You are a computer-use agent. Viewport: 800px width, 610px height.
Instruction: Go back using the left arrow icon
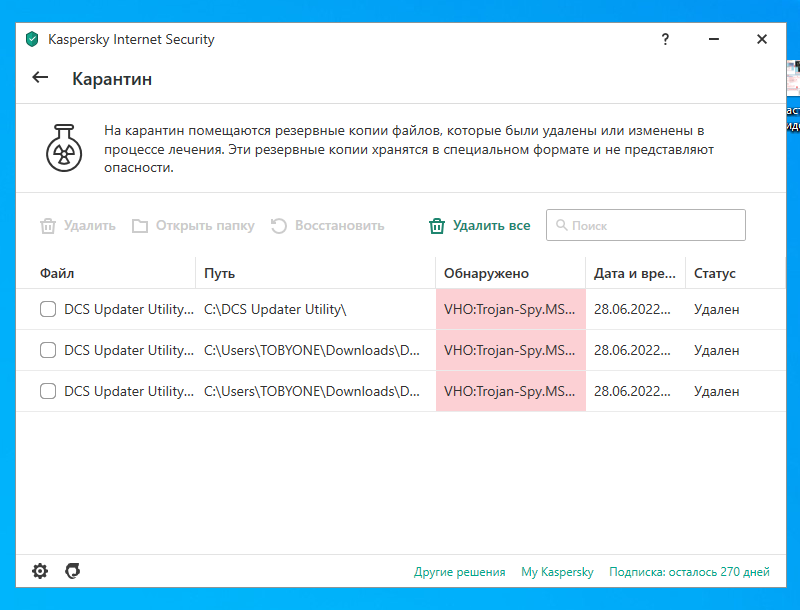point(40,78)
